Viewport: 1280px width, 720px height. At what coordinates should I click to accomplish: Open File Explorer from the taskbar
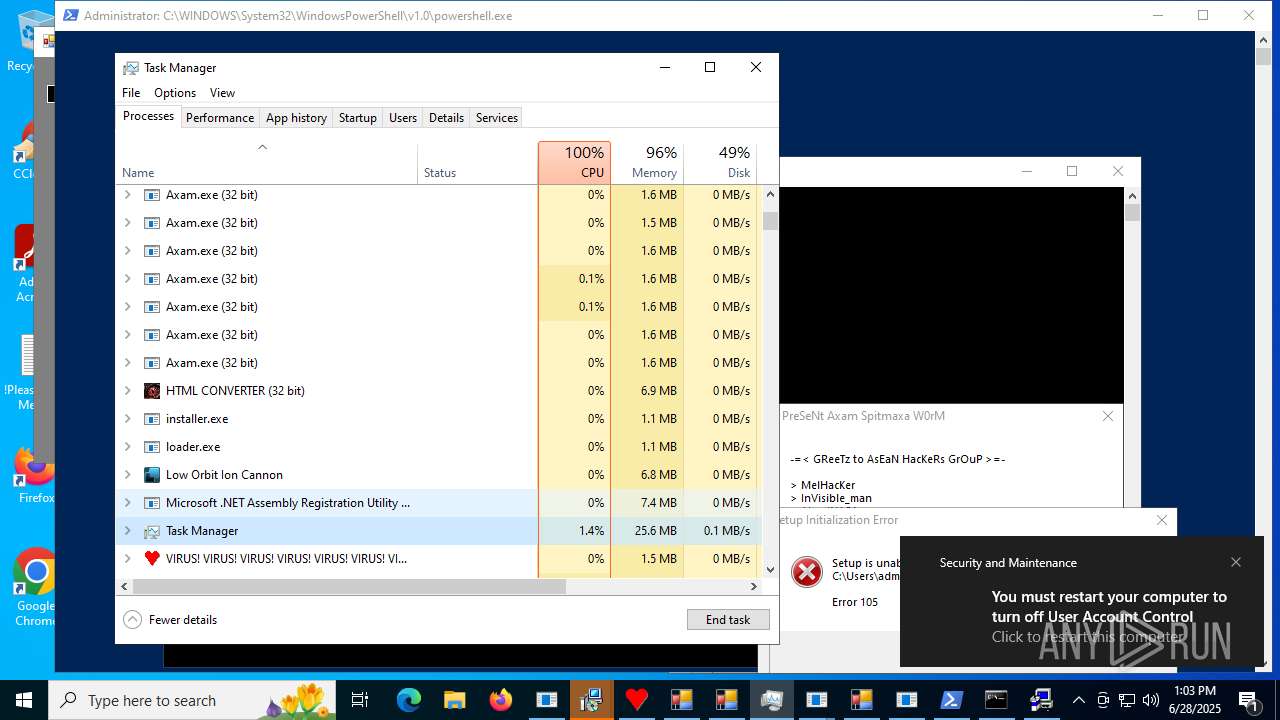click(454, 700)
